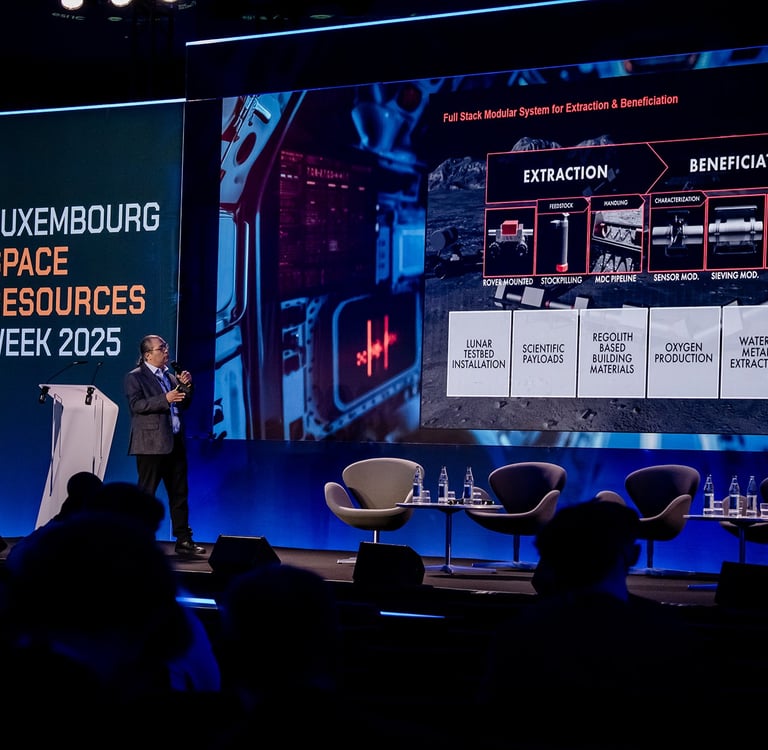Open the sensor module image

676,237
